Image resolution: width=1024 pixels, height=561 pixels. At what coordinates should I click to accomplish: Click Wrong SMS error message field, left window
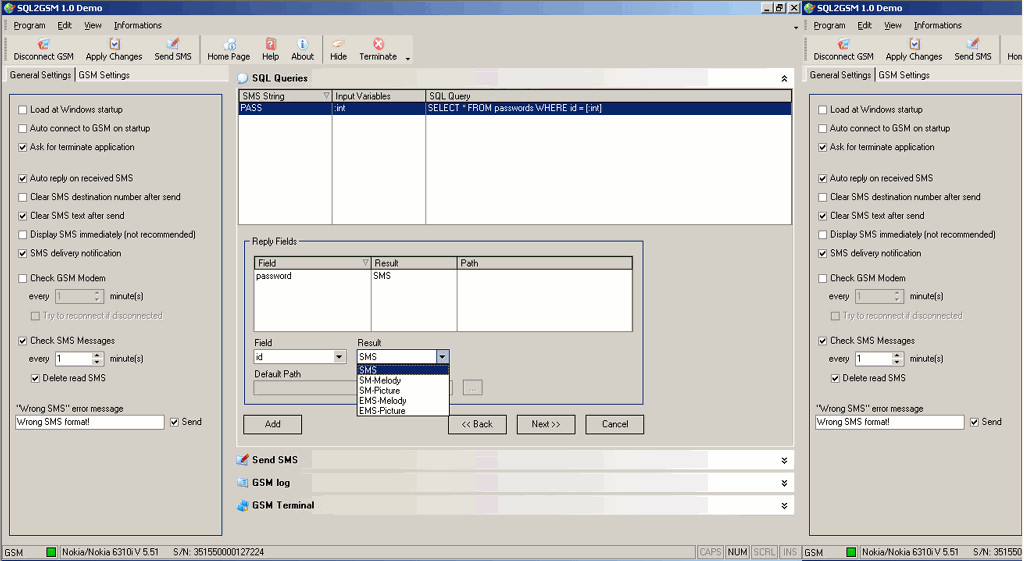click(89, 423)
